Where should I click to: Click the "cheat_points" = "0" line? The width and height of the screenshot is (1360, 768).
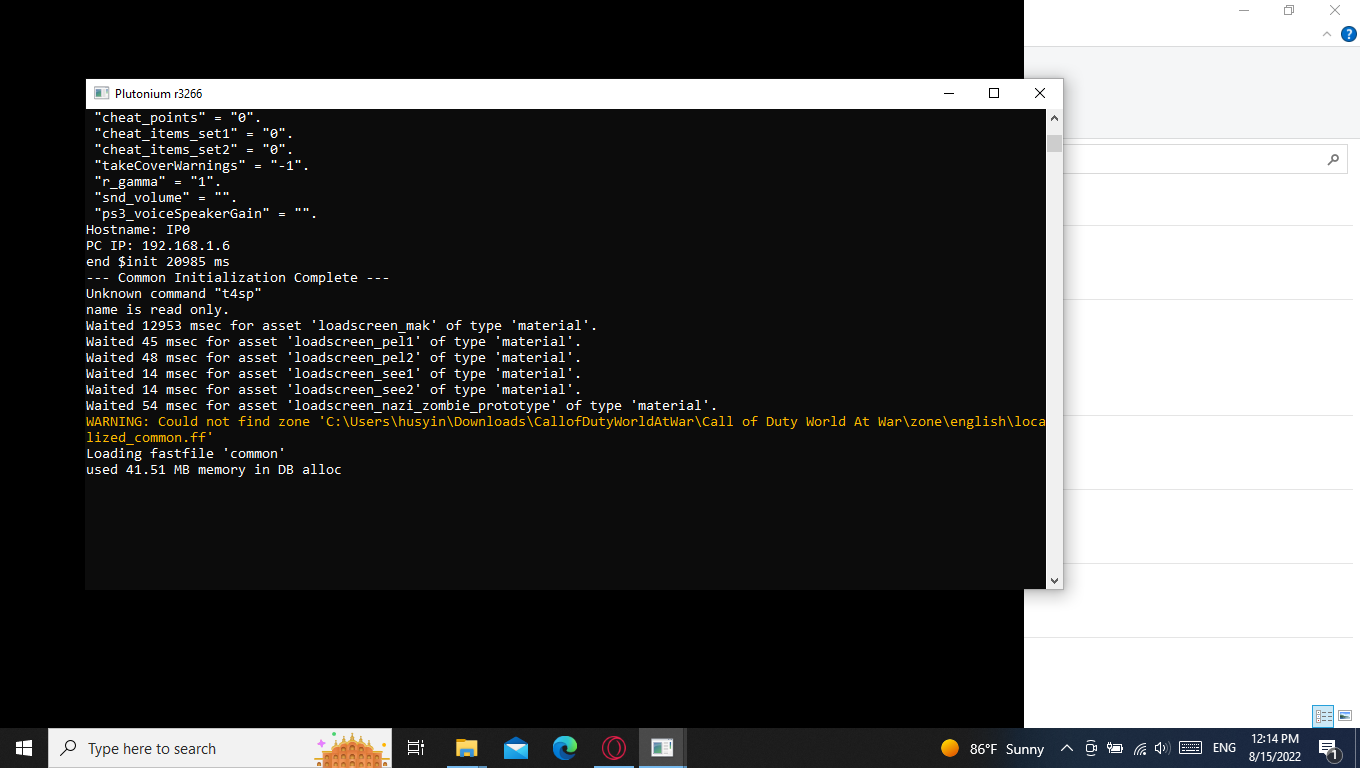tap(178, 118)
